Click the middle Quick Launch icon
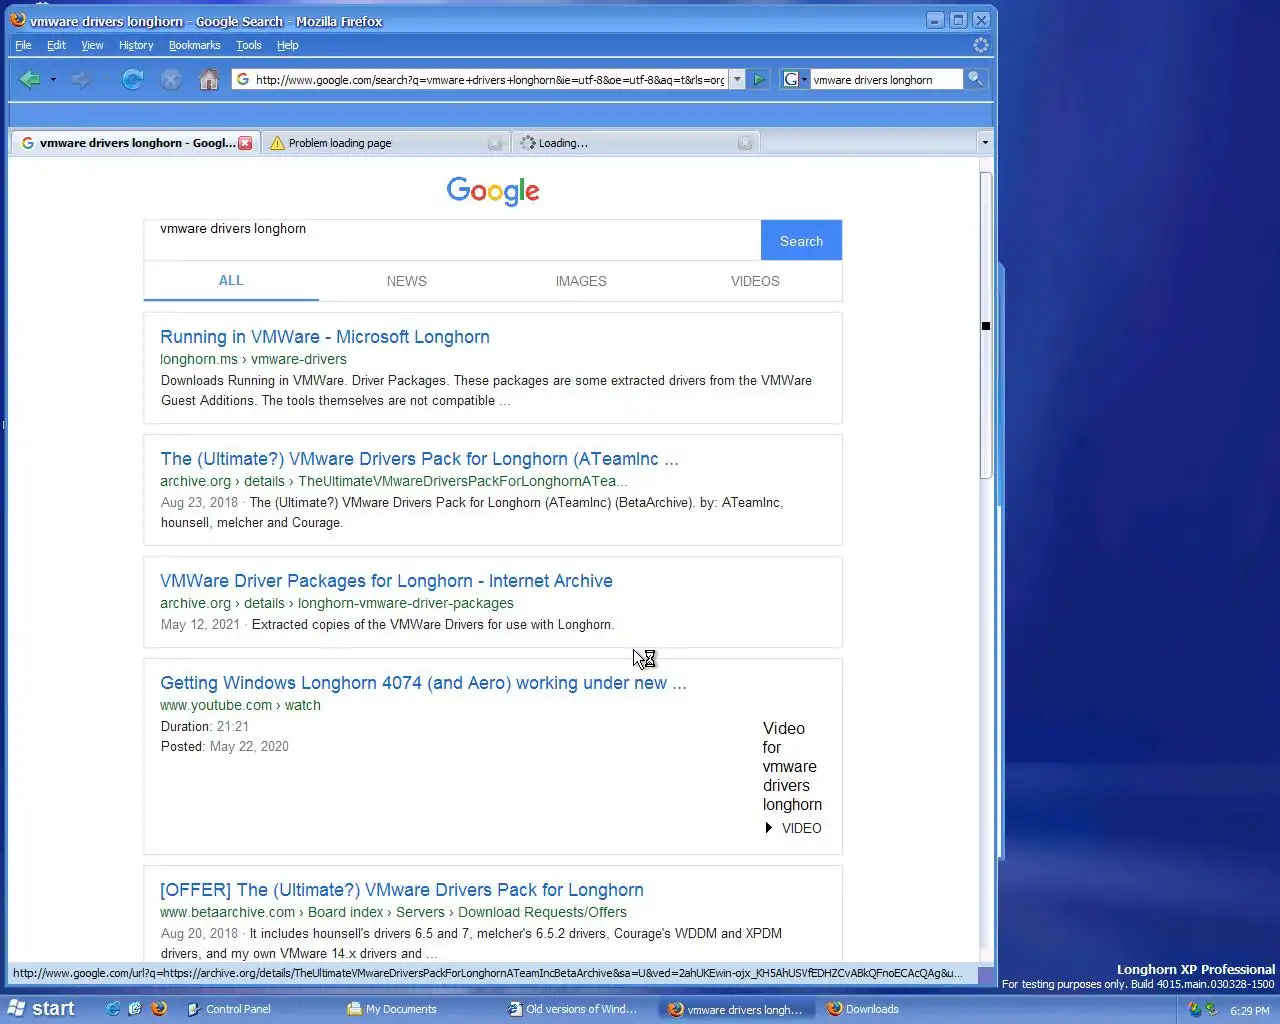The image size is (1280, 1024). (135, 1009)
